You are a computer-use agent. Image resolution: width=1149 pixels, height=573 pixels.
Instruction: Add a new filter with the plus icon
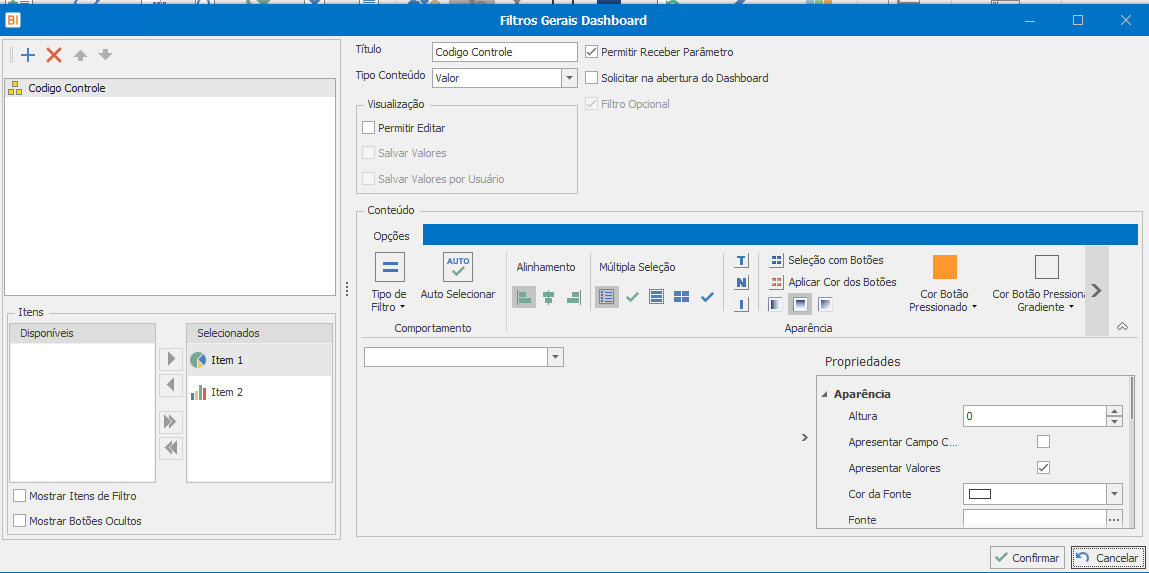coord(28,55)
